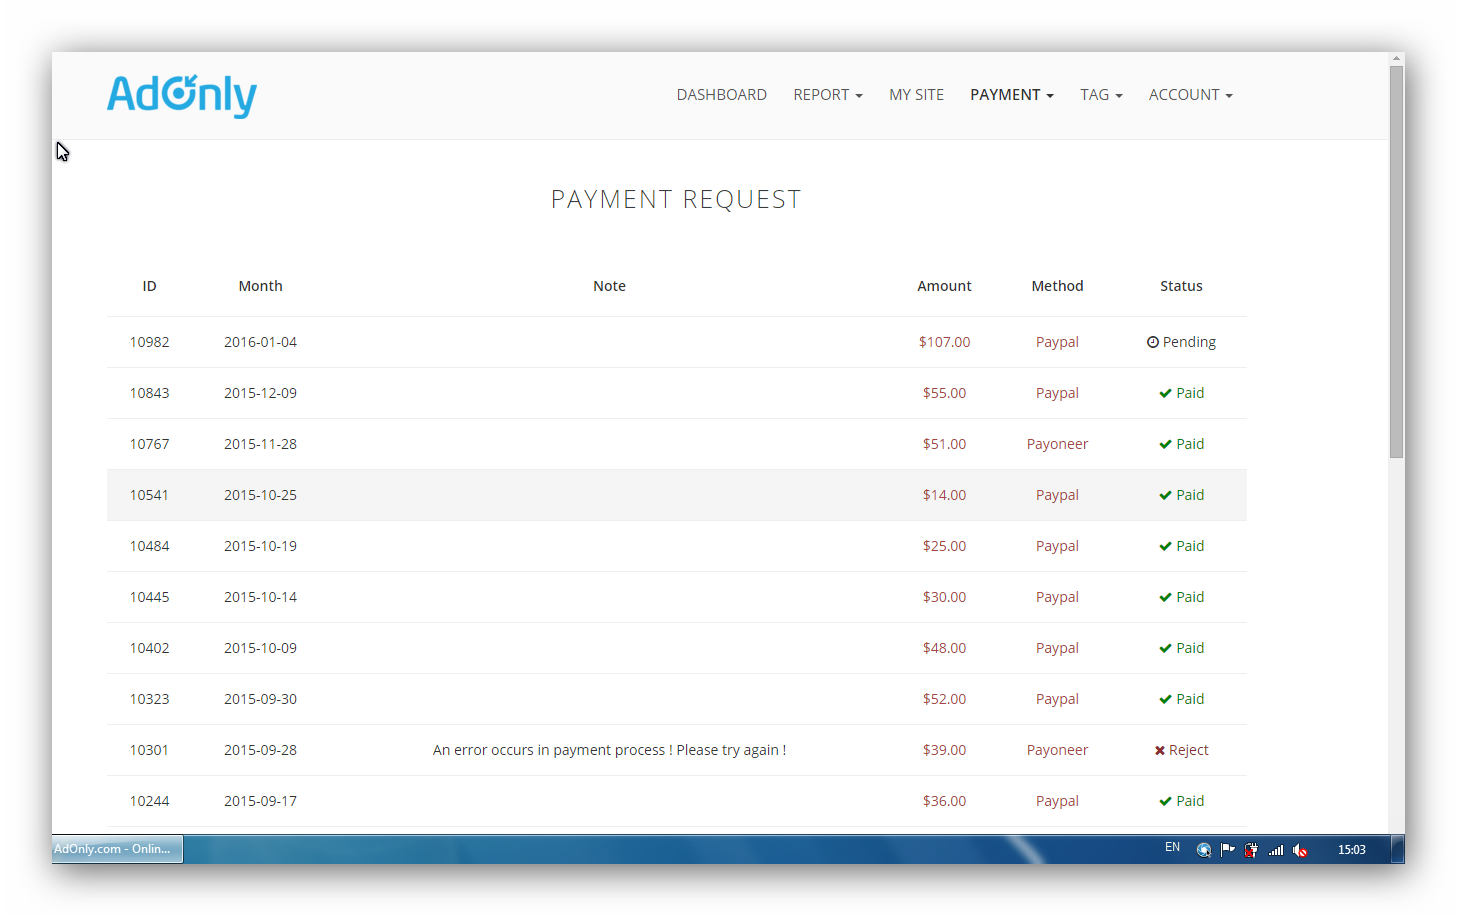
Task: Open the MY SITE page
Action: (x=917, y=95)
